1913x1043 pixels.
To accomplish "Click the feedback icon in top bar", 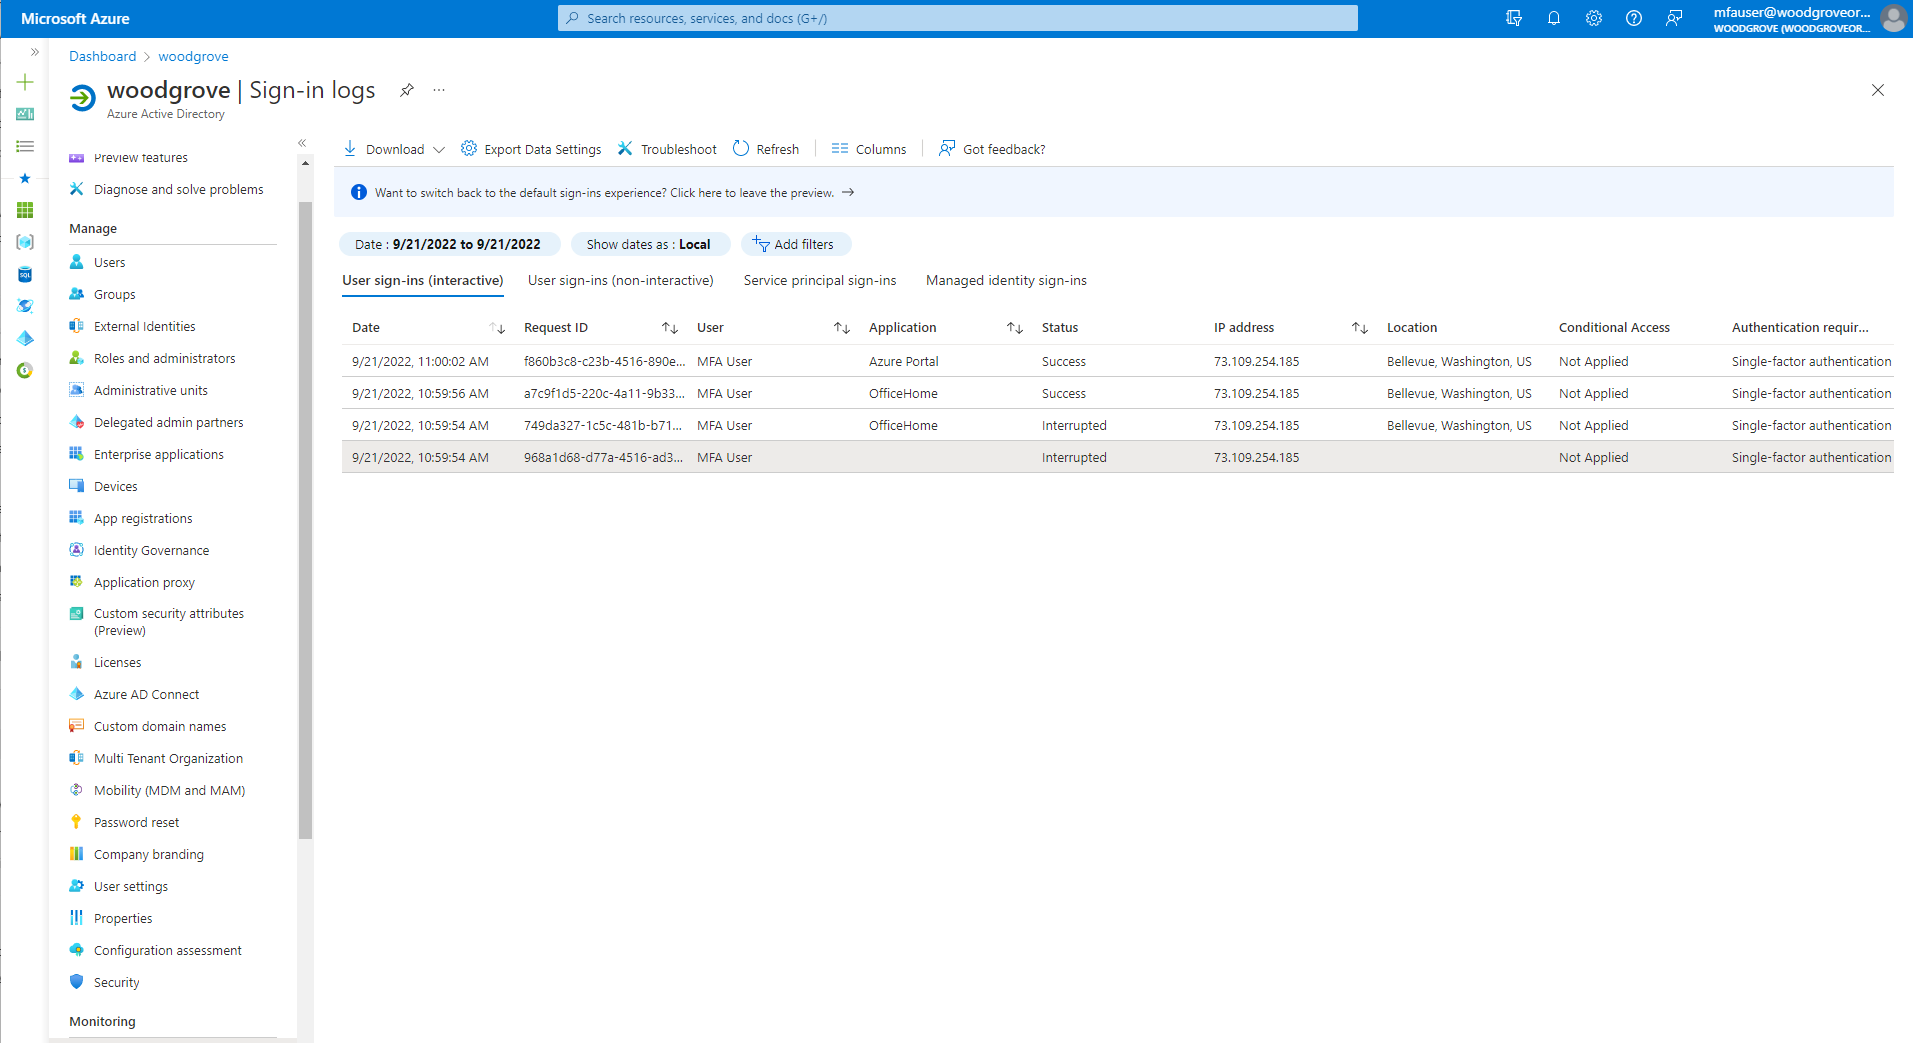I will click(1674, 18).
